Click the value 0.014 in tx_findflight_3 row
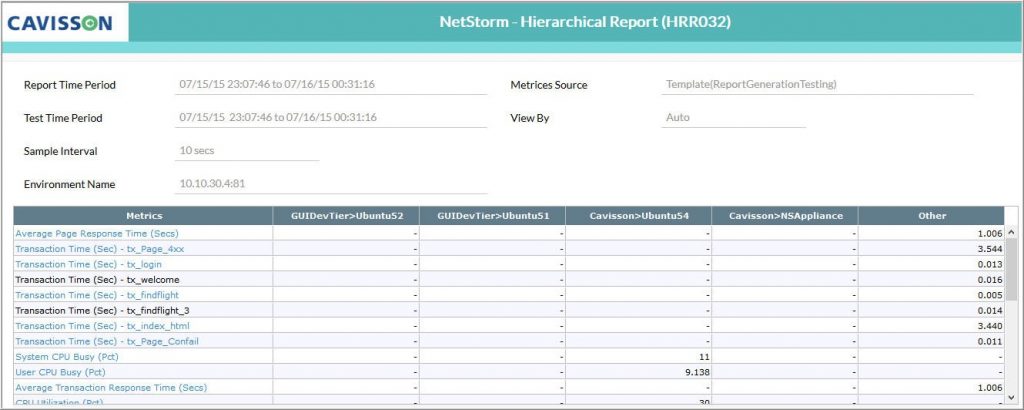The height and width of the screenshot is (410, 1024). pyautogui.click(x=990, y=311)
